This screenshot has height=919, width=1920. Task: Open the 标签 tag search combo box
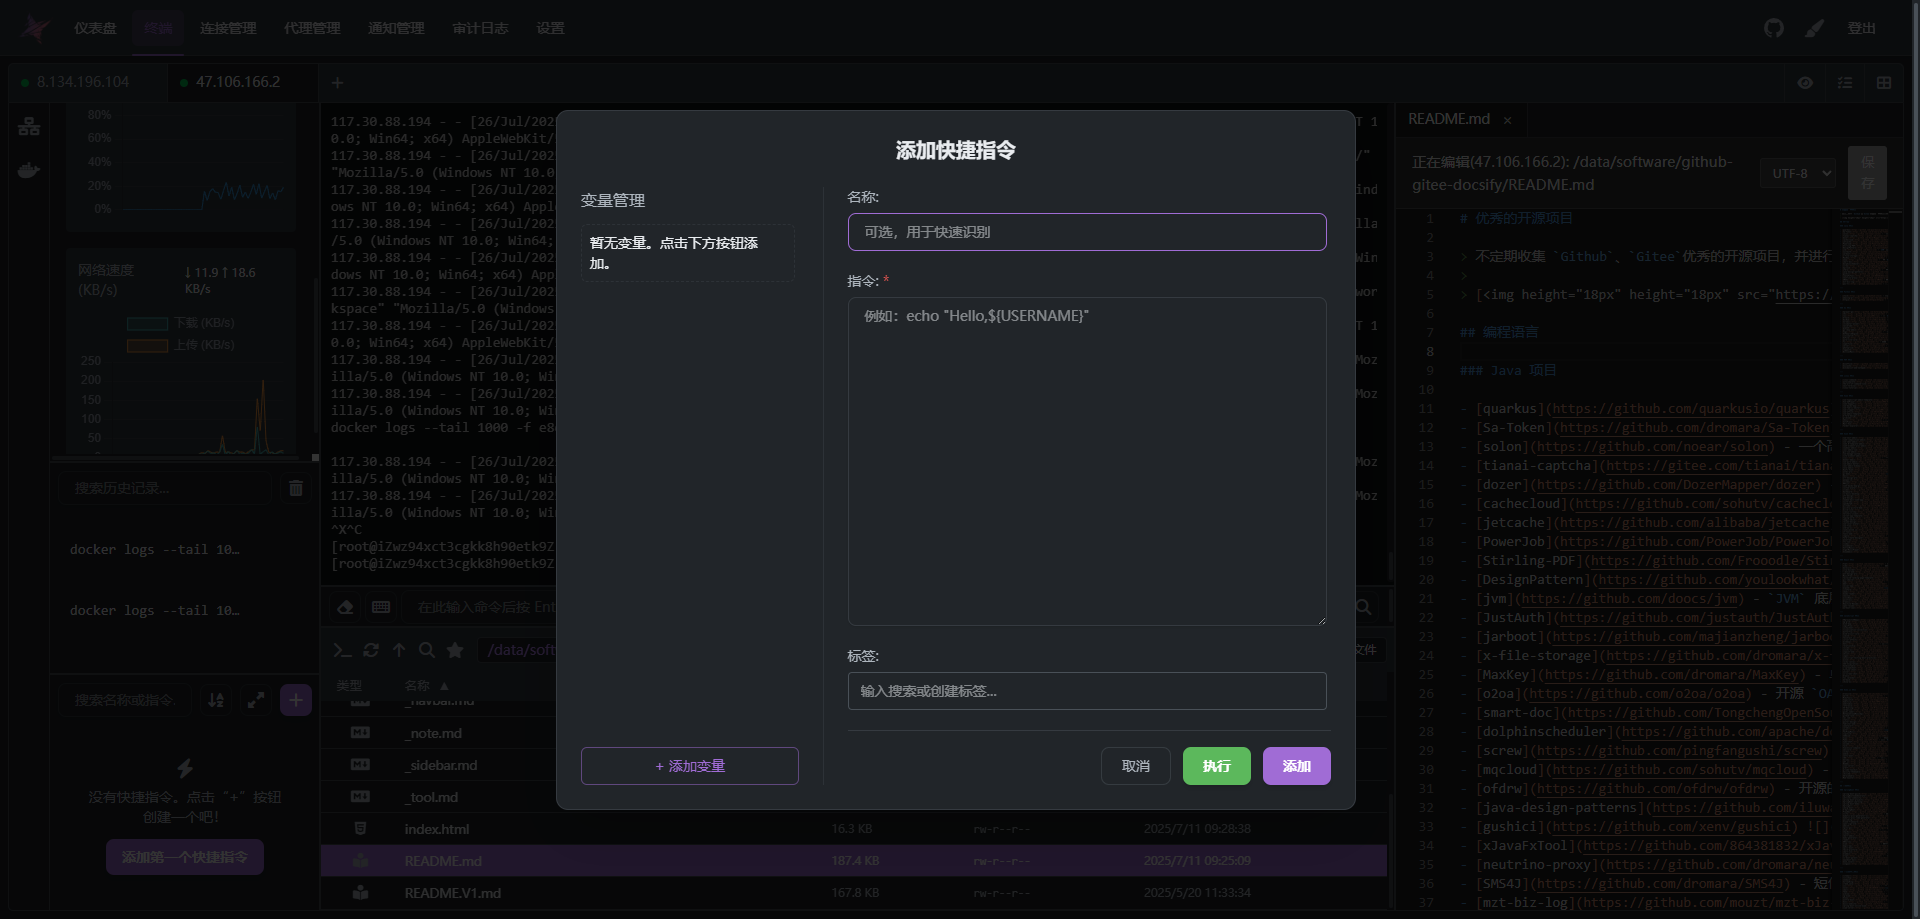coord(1087,691)
